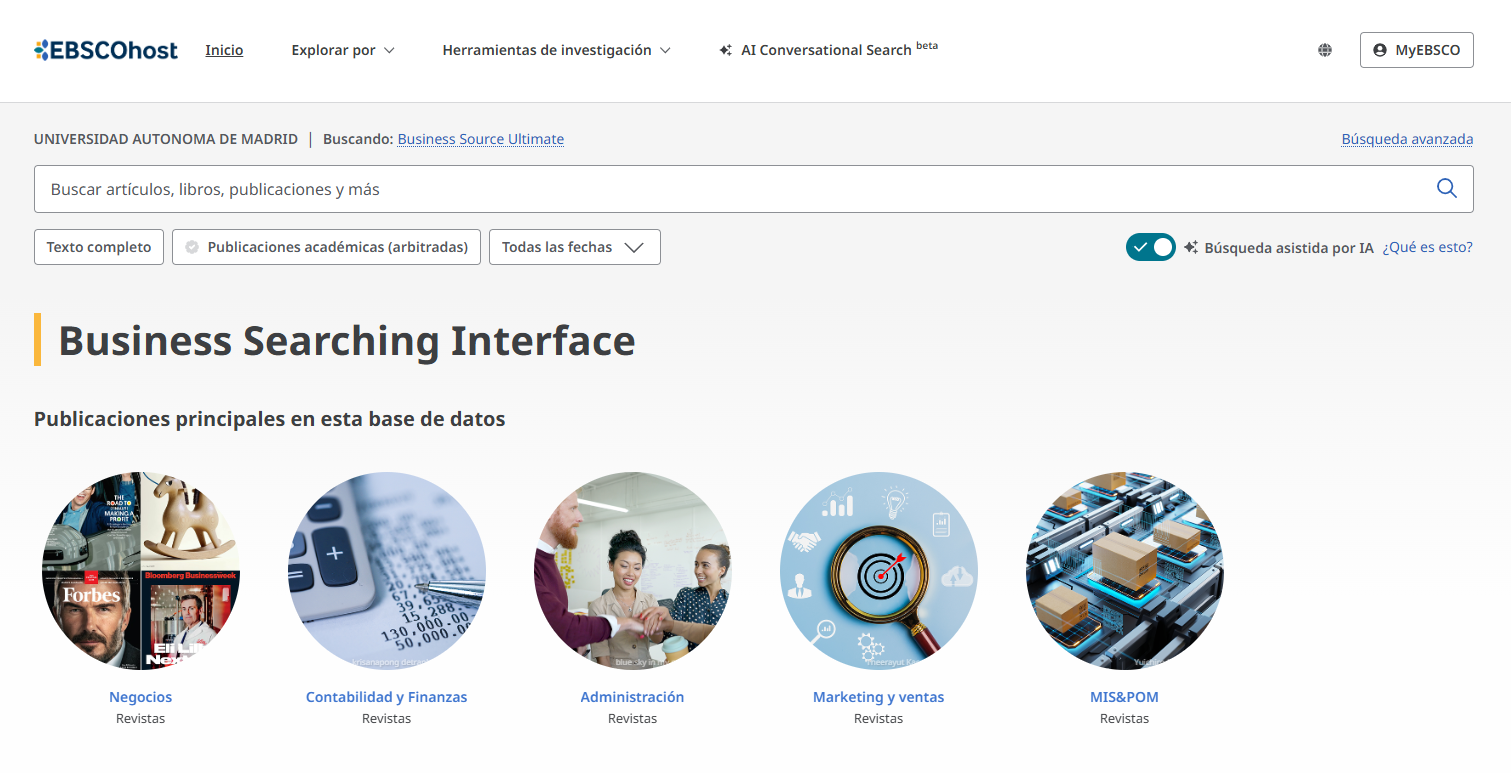The width and height of the screenshot is (1511, 773).
Task: Open the ¿Qué es esto? link
Action: point(1427,247)
